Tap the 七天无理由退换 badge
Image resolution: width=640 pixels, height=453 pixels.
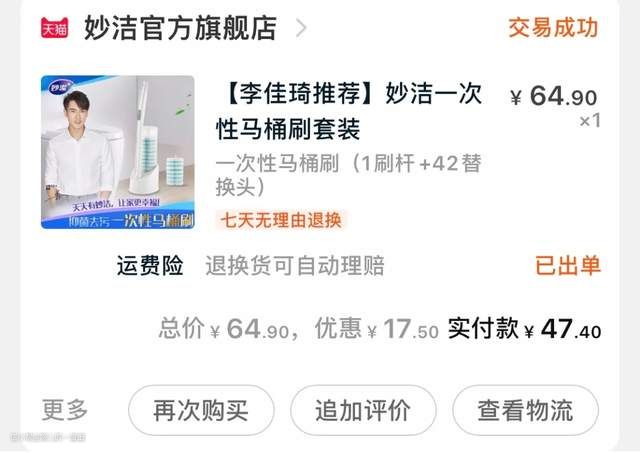[x=280, y=220]
